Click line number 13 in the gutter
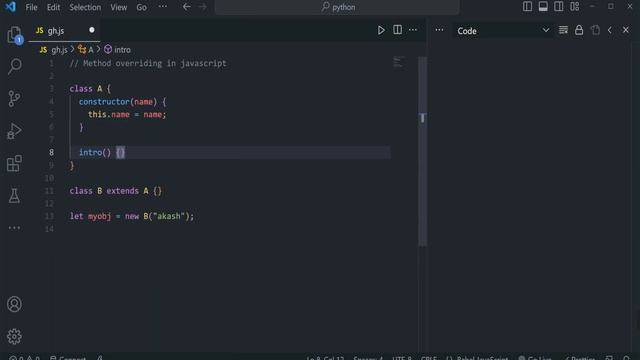The height and width of the screenshot is (360, 640). point(49,216)
